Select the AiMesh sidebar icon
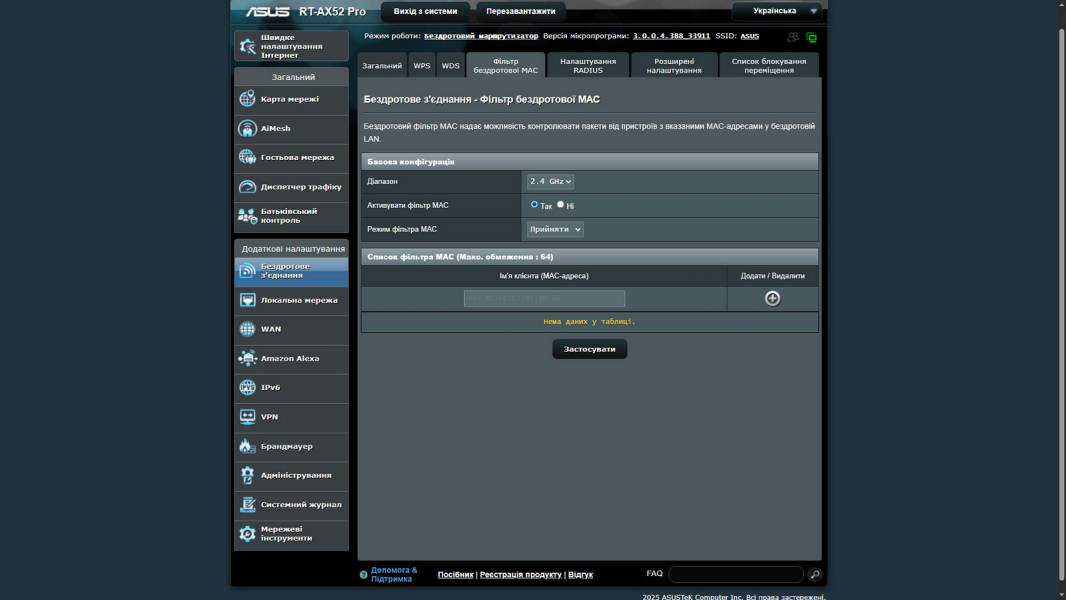Screen dimensions: 1066x600 coord(248,128)
